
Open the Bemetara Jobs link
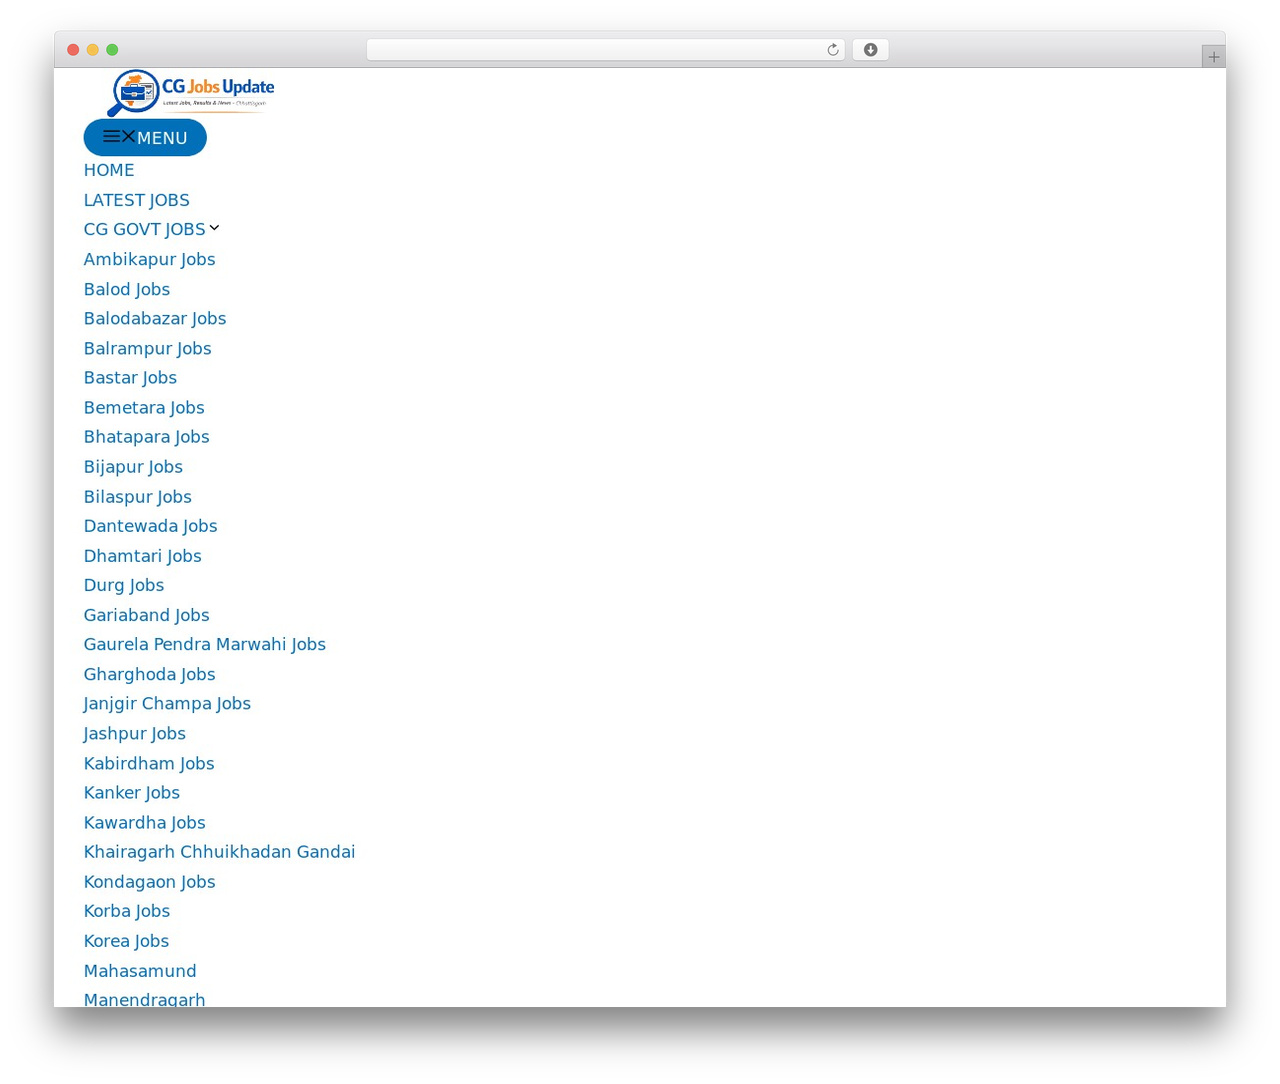(x=144, y=407)
